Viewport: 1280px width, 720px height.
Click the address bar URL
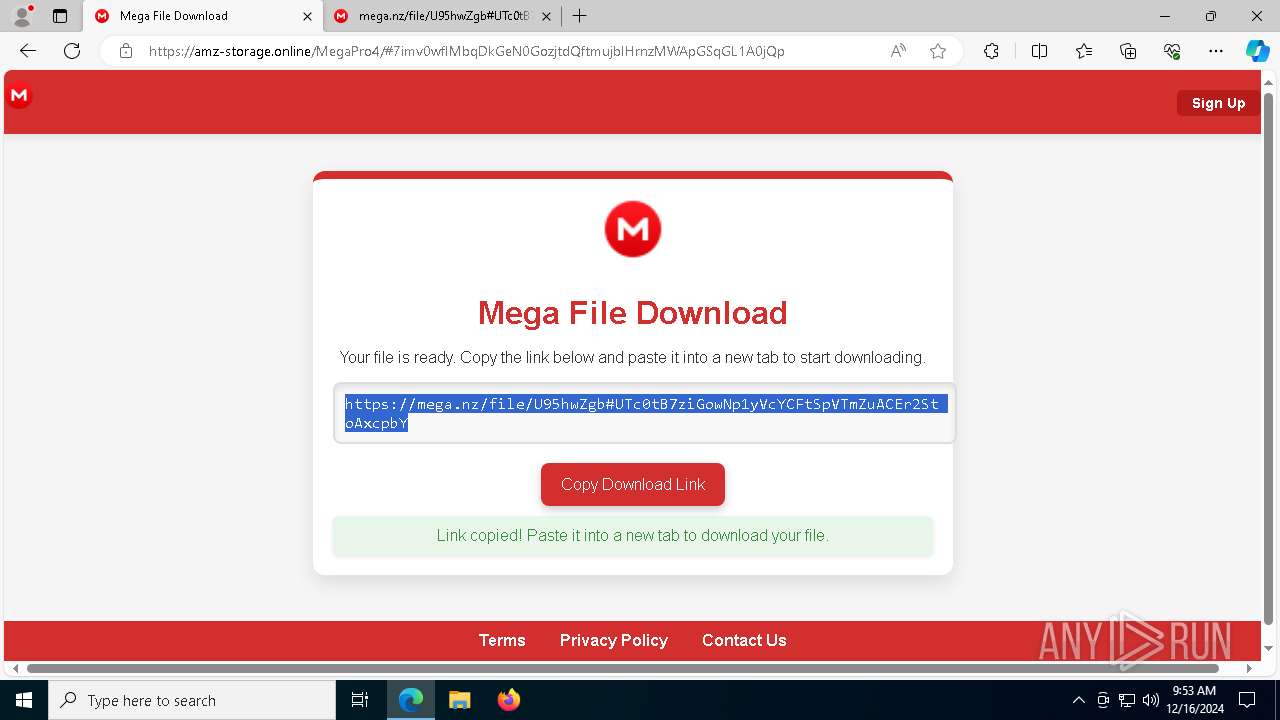(466, 51)
